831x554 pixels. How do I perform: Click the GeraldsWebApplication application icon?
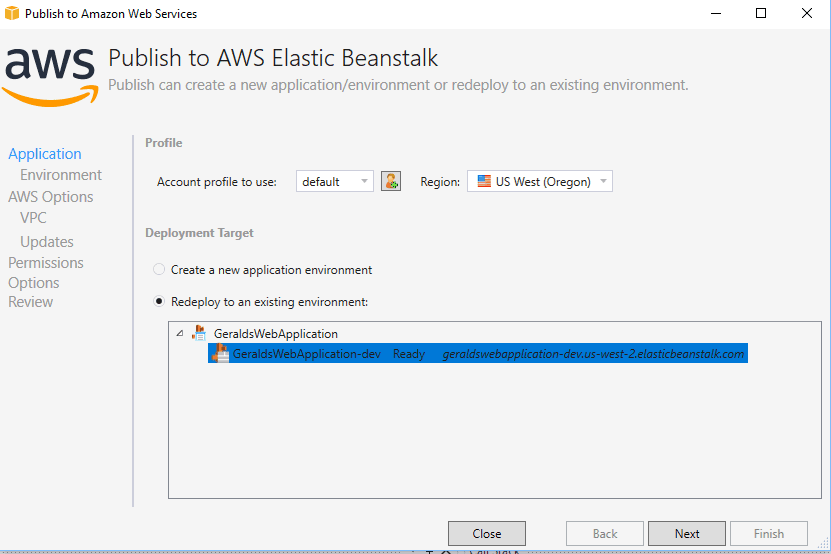(x=199, y=333)
